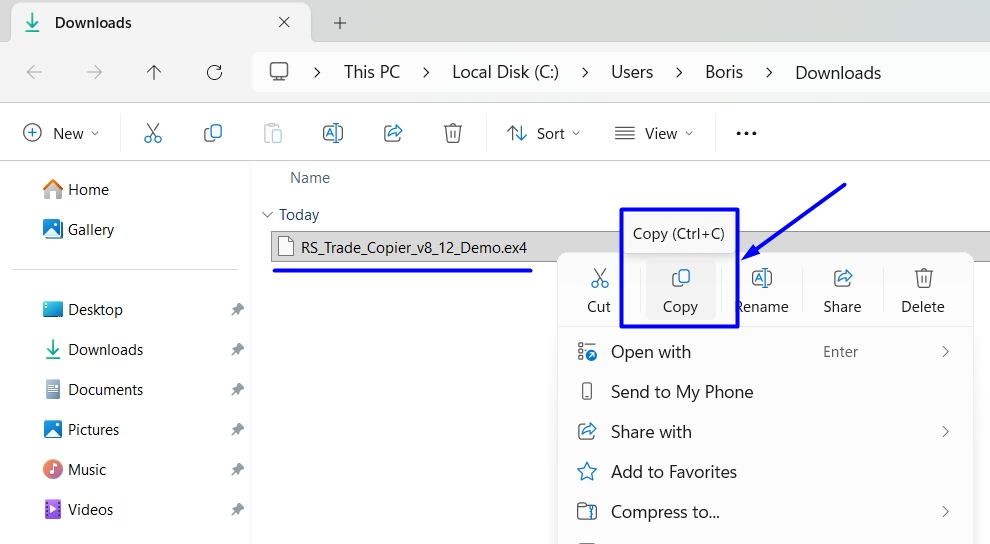The width and height of the screenshot is (990, 544).
Task: Click the toolbar Share icon
Action: point(393,133)
